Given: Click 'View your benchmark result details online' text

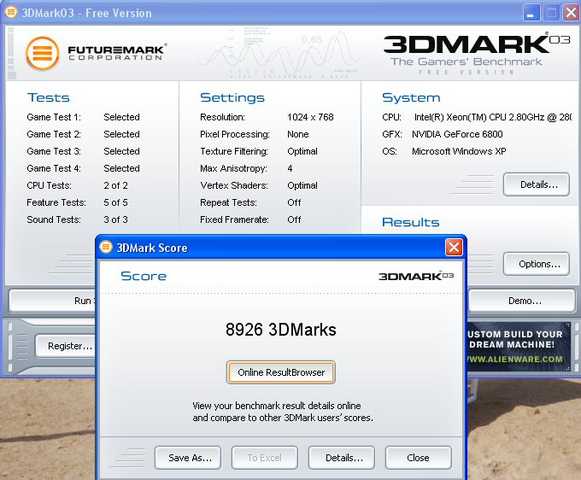Looking at the screenshot, I should click(276, 405).
